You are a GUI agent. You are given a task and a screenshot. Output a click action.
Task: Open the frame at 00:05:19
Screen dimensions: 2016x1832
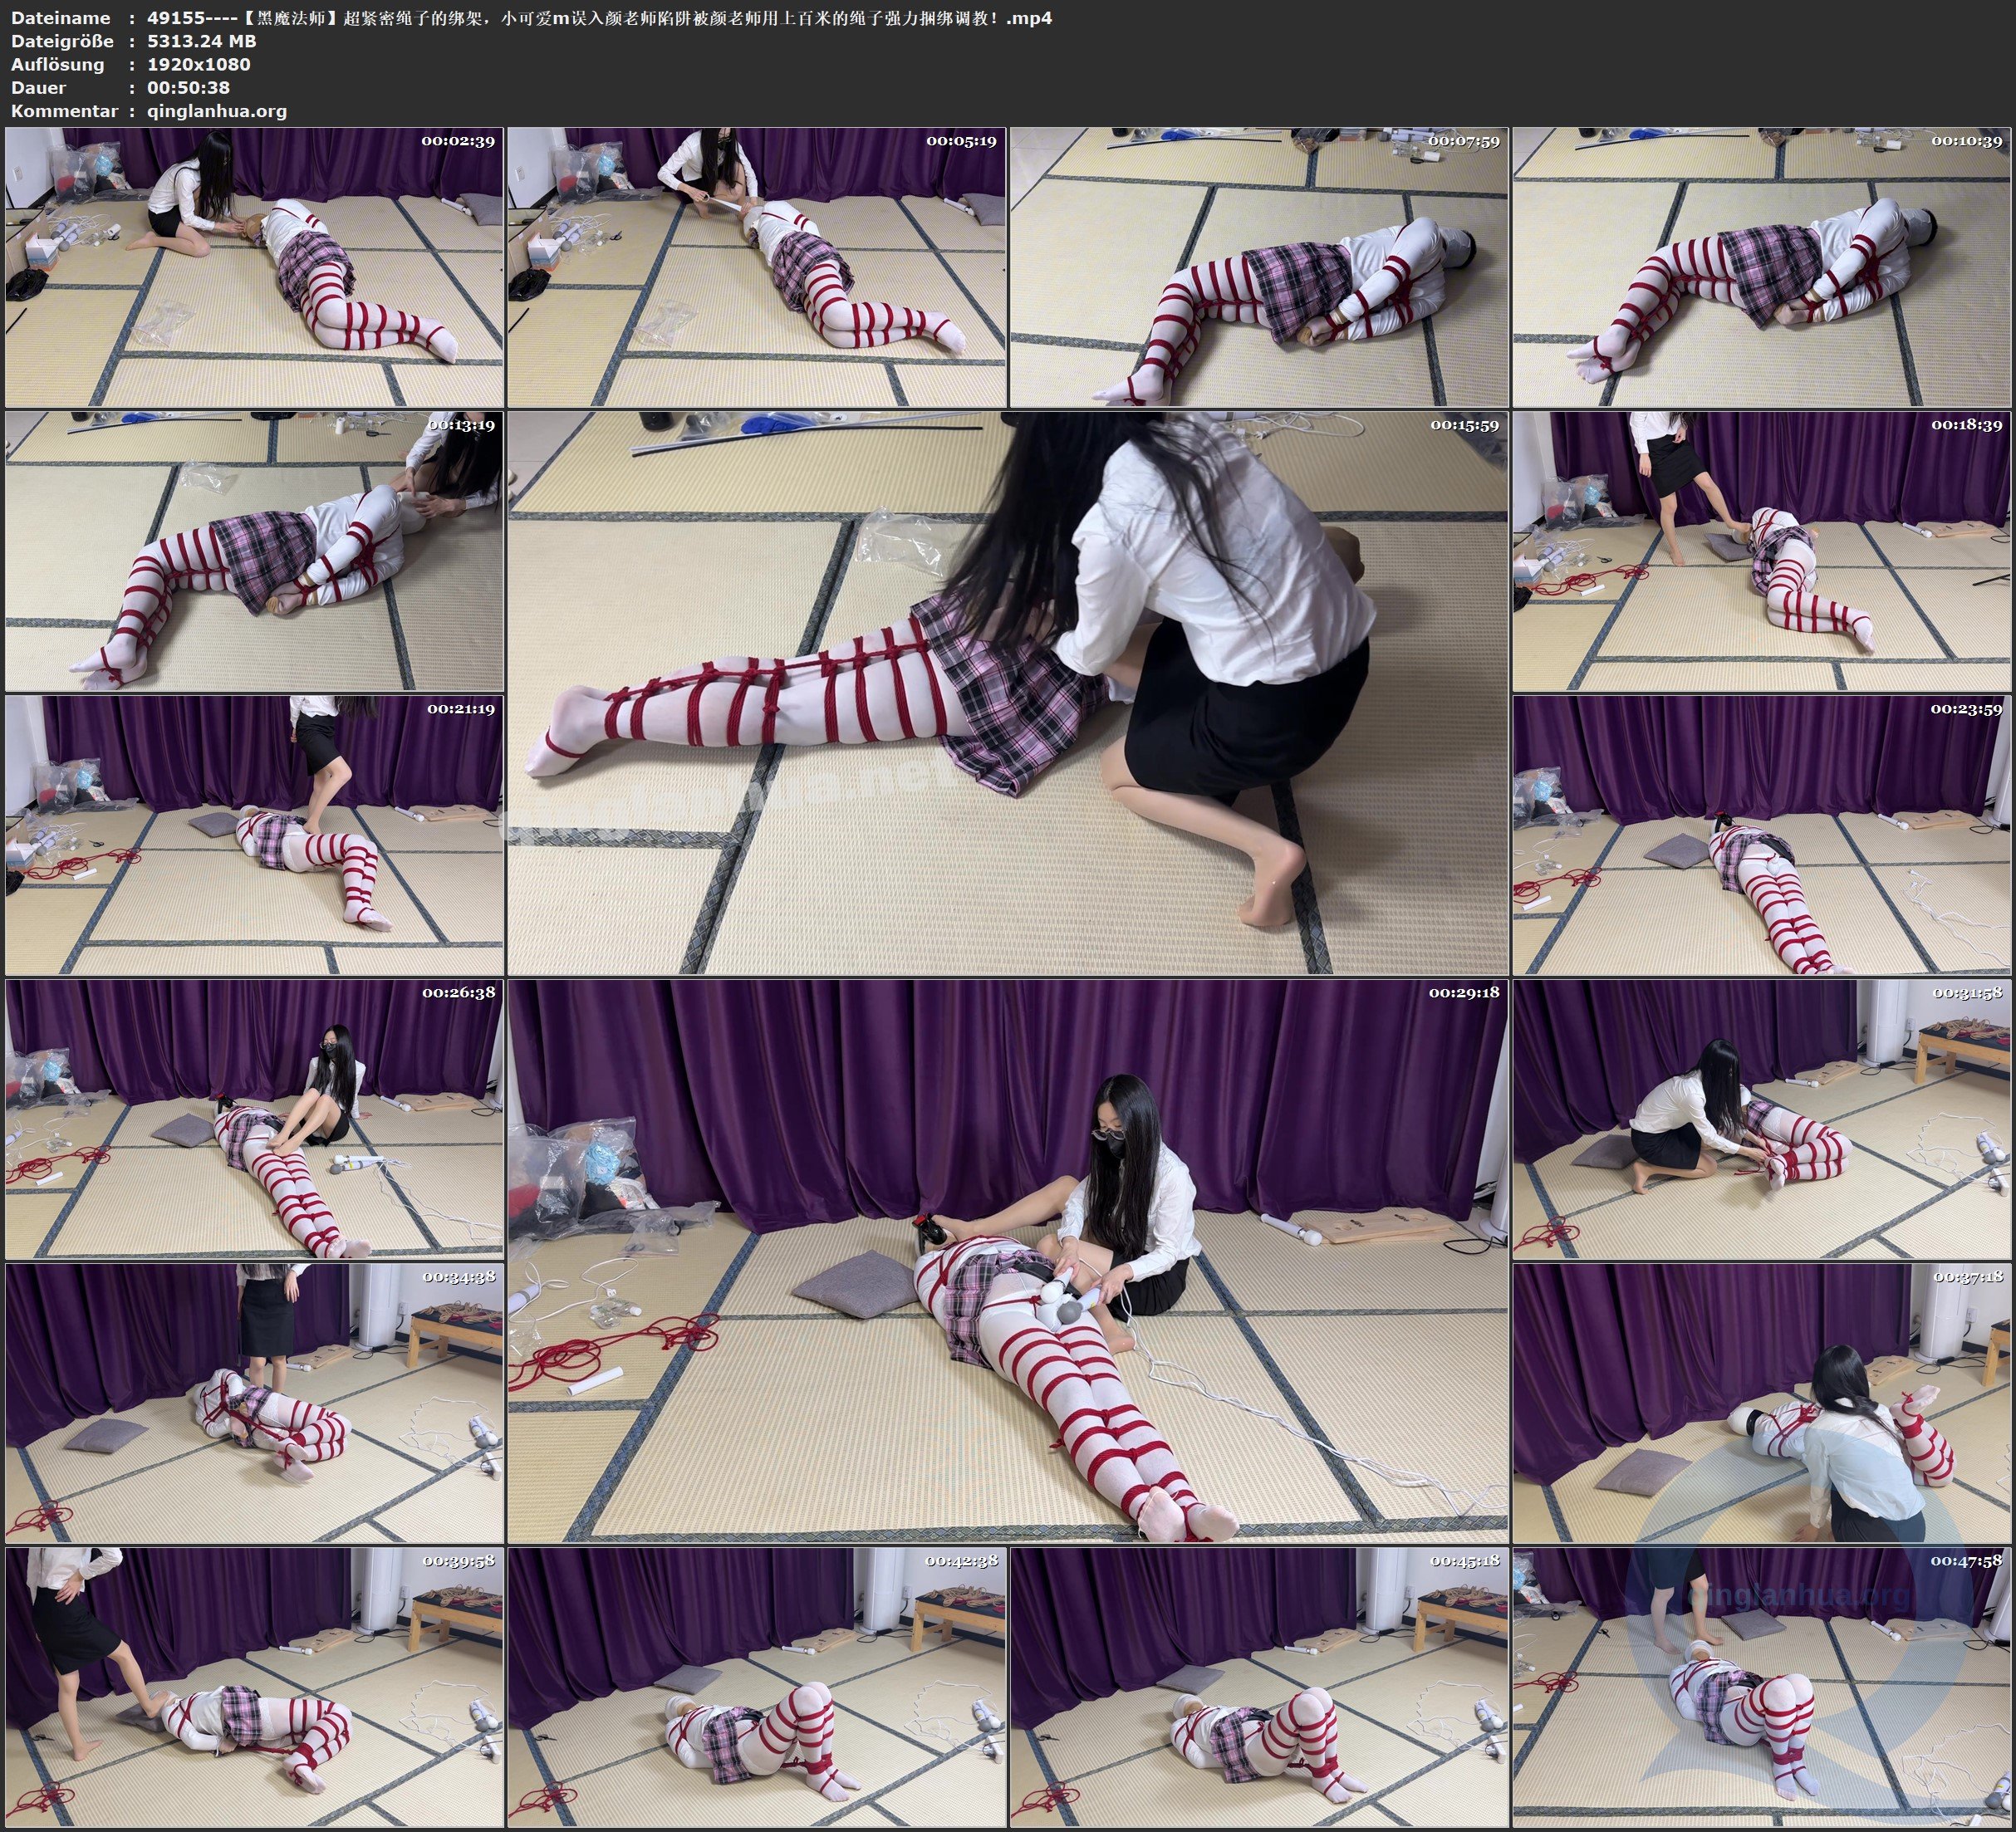[756, 267]
